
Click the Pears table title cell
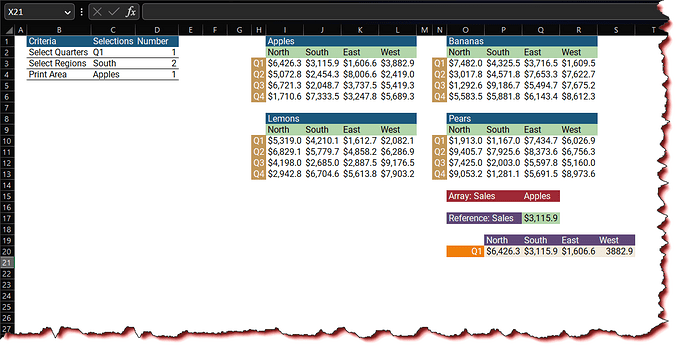(522, 119)
